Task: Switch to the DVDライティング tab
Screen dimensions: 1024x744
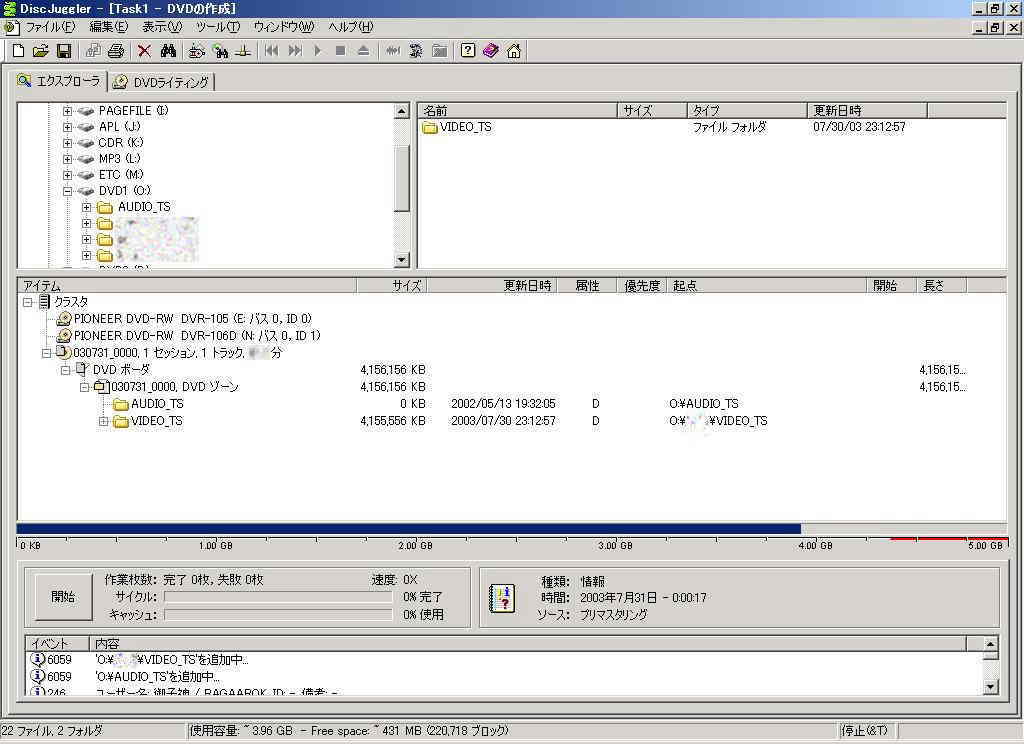Action: [x=161, y=82]
